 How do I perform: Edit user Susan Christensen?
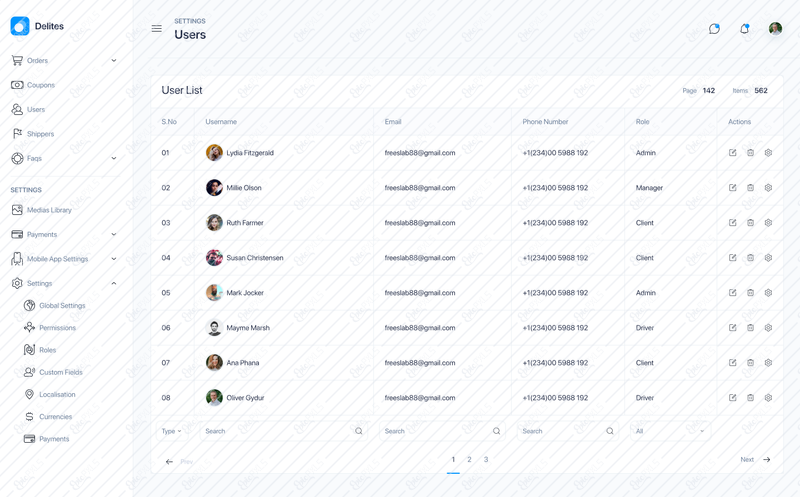(x=733, y=258)
